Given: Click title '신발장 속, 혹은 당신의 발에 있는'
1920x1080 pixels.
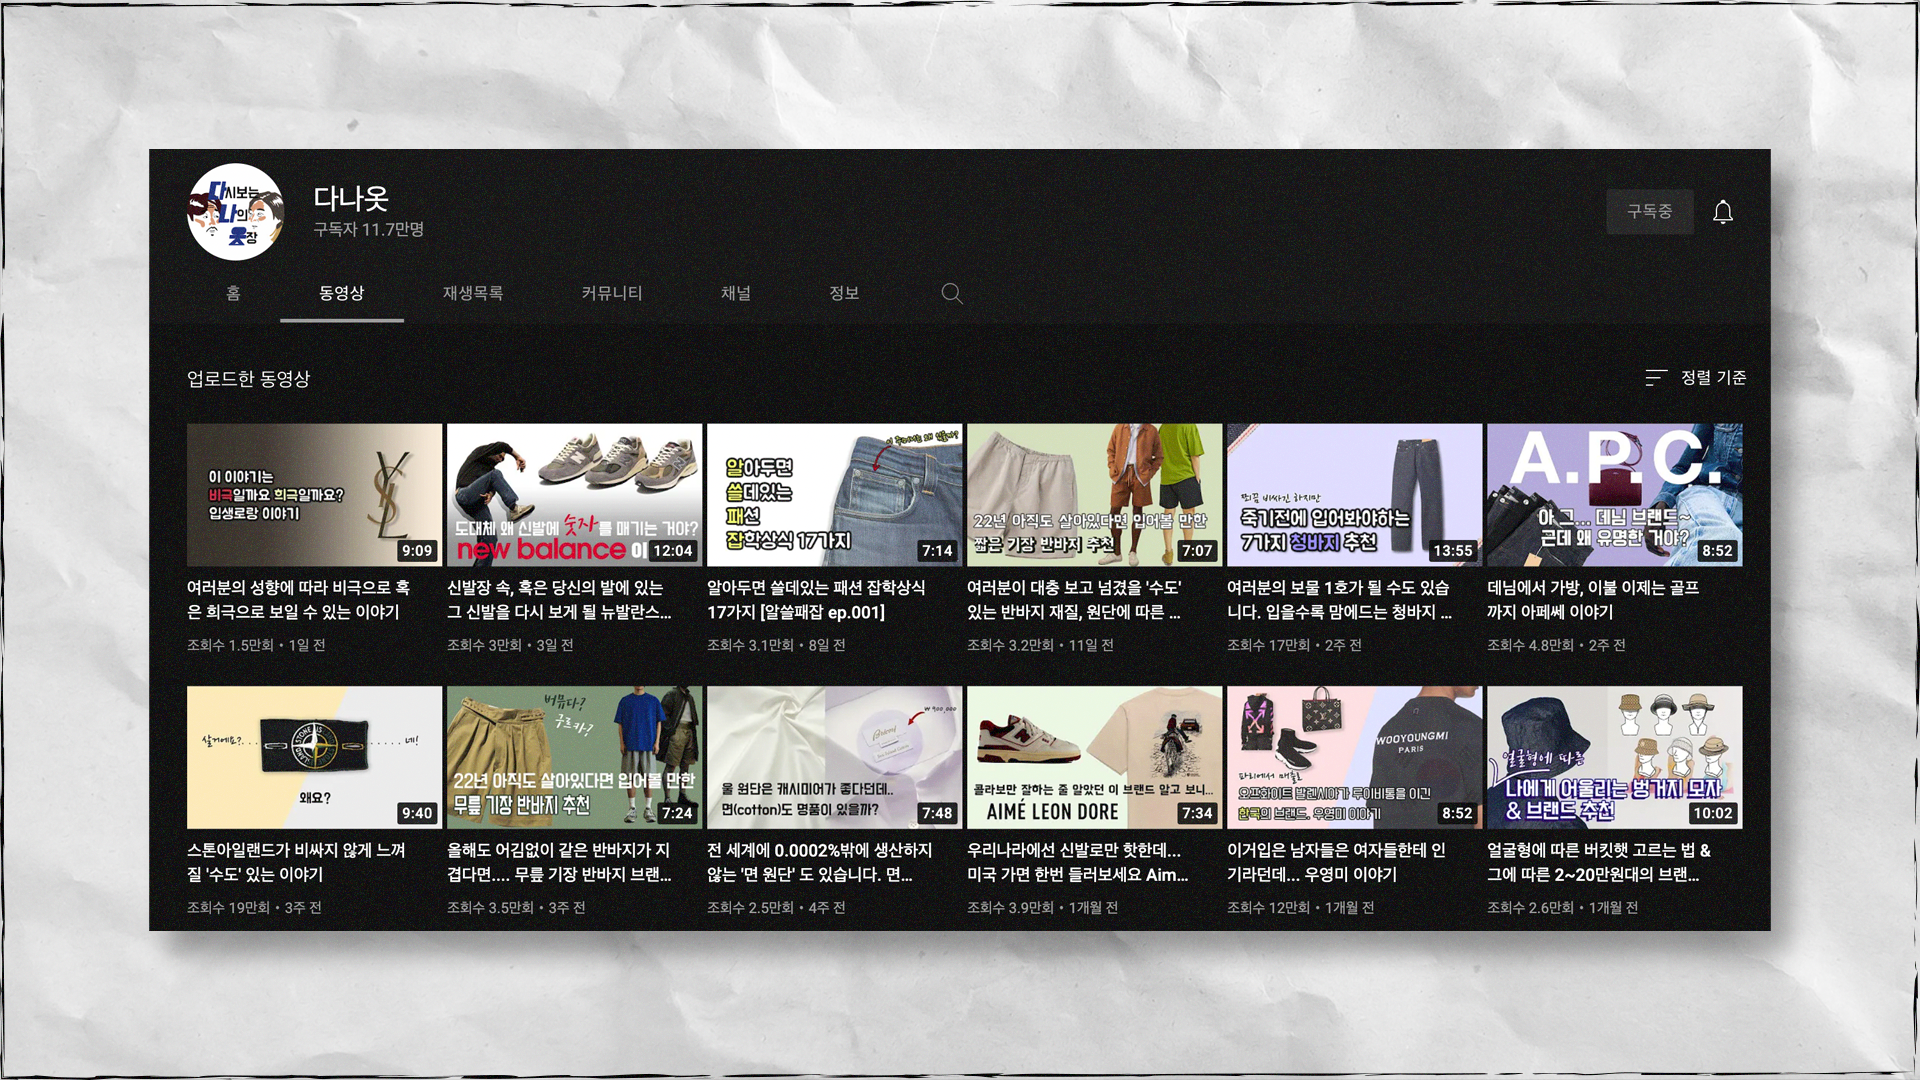Looking at the screenshot, I should pos(559,600).
